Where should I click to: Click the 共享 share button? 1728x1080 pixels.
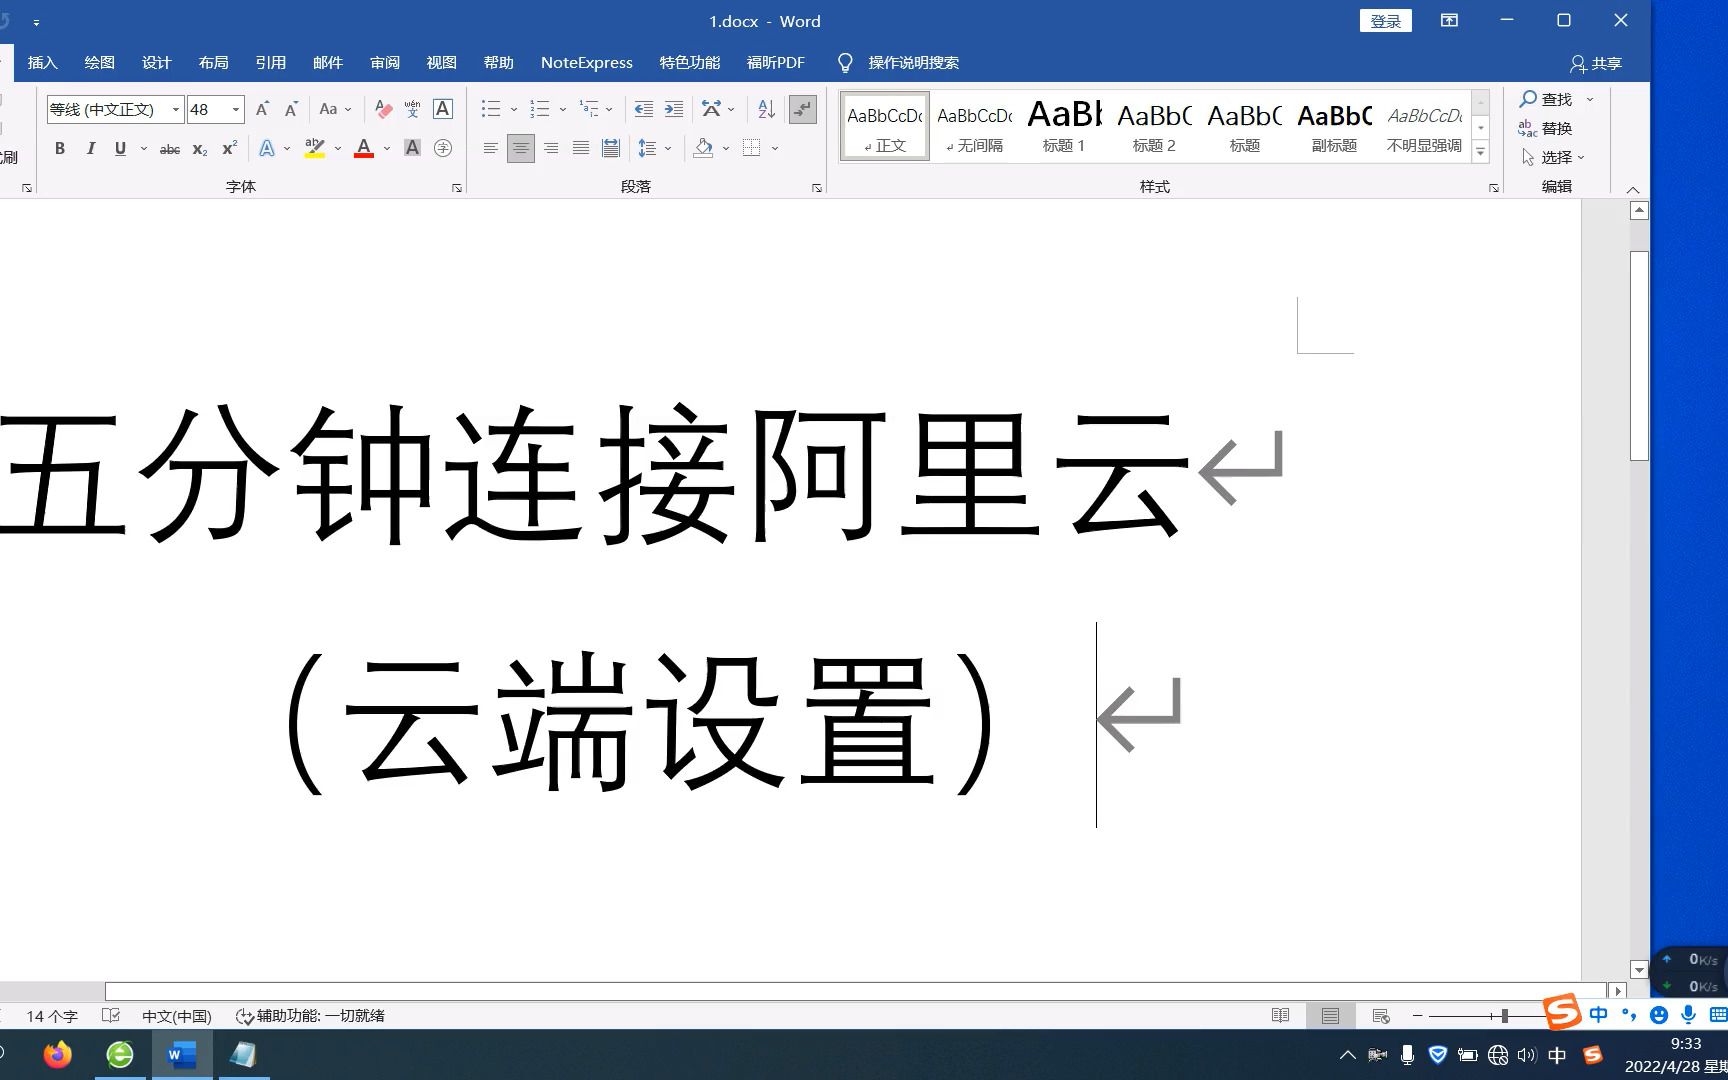1596,63
